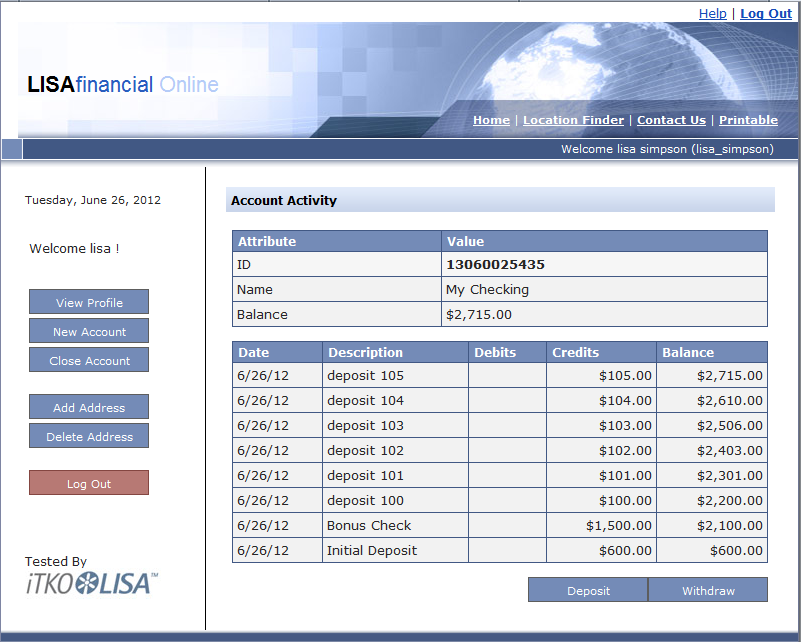Initiate a Withdraw
801x642 pixels.
click(708, 589)
